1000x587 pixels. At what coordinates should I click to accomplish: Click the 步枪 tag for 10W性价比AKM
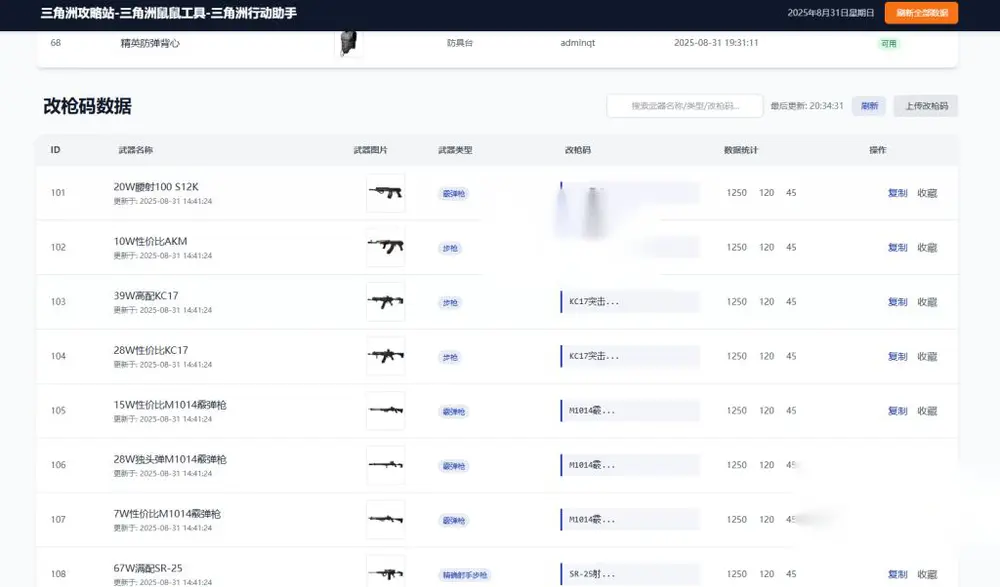450,248
